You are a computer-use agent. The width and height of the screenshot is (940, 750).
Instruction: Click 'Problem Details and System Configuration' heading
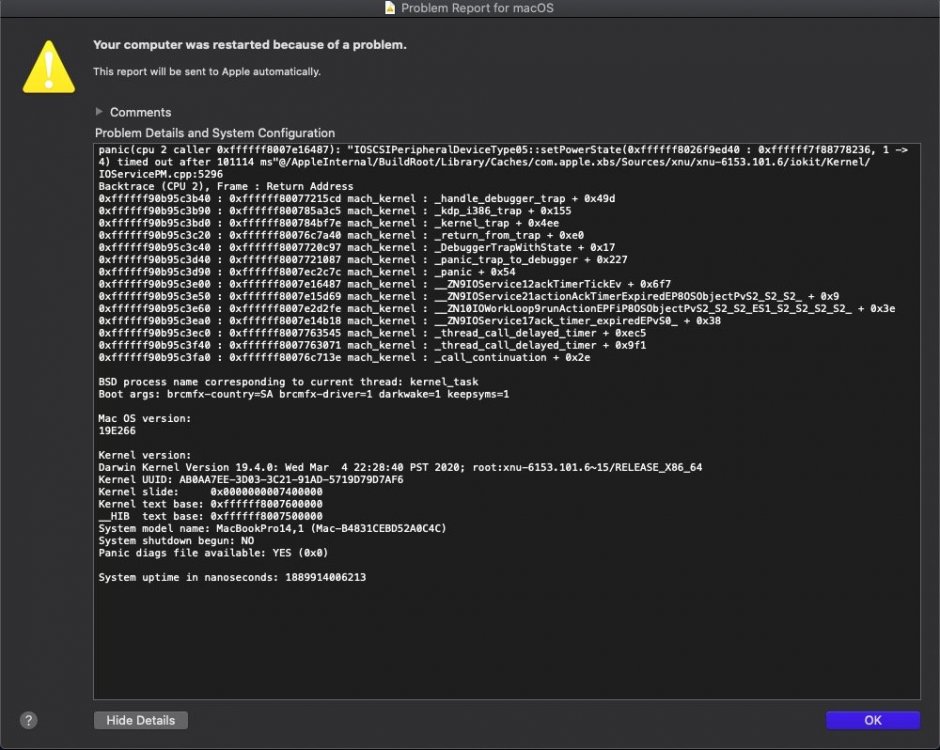[x=215, y=133]
